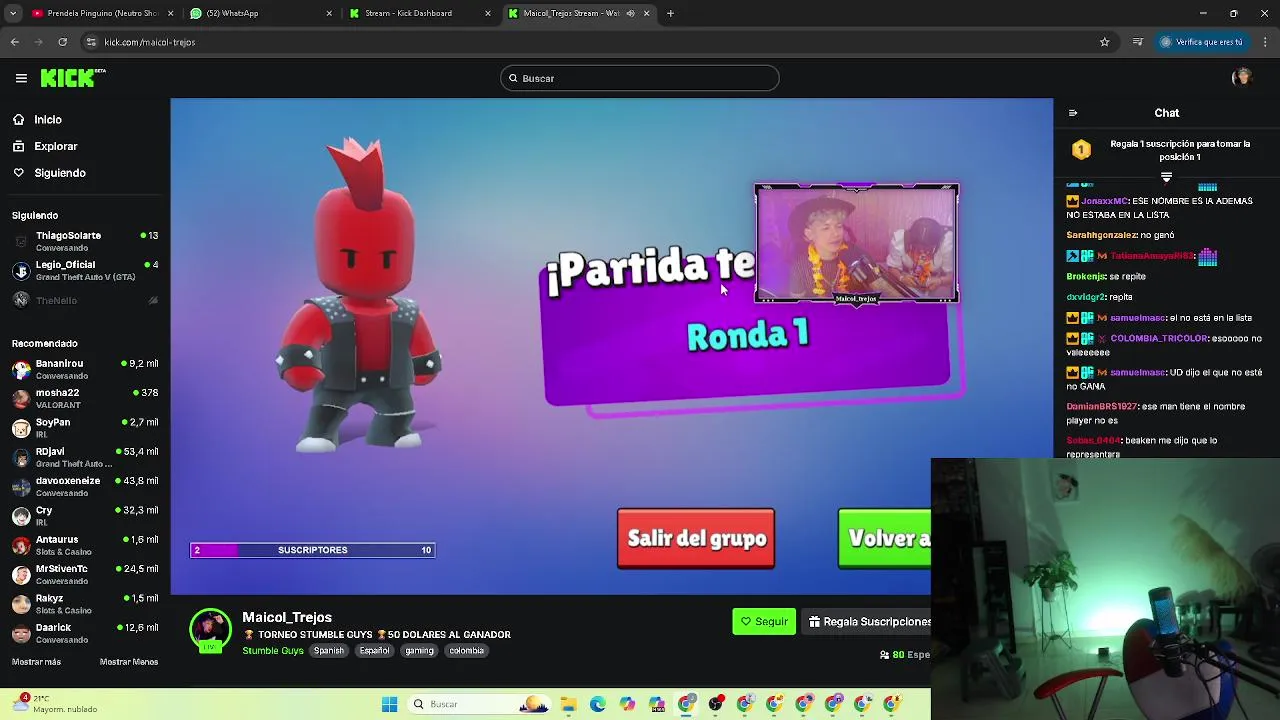Click the gold position 1 badge
Image resolution: width=1280 pixels, height=720 pixels.
point(1081,150)
